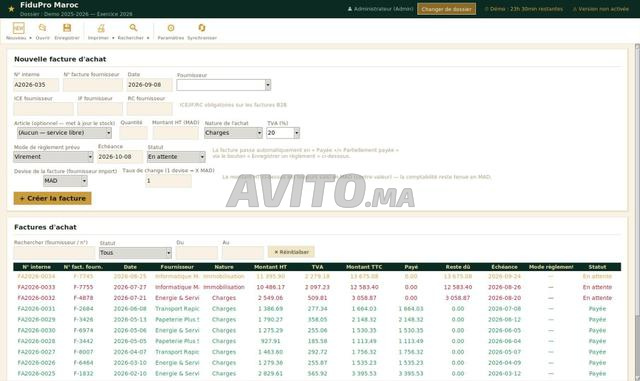Click the RC fournisseur field
640x381 pixels.
click(149, 109)
